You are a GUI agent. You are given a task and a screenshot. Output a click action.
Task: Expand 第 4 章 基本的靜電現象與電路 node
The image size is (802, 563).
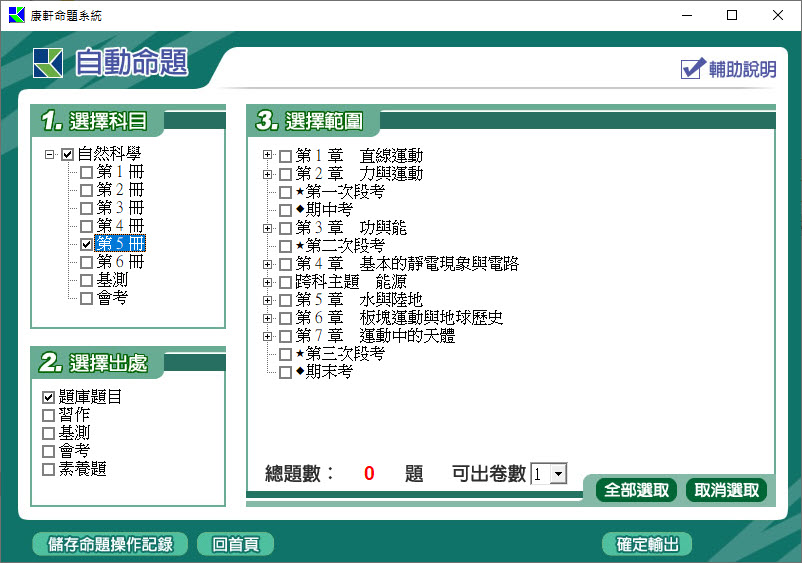pyautogui.click(x=267, y=264)
